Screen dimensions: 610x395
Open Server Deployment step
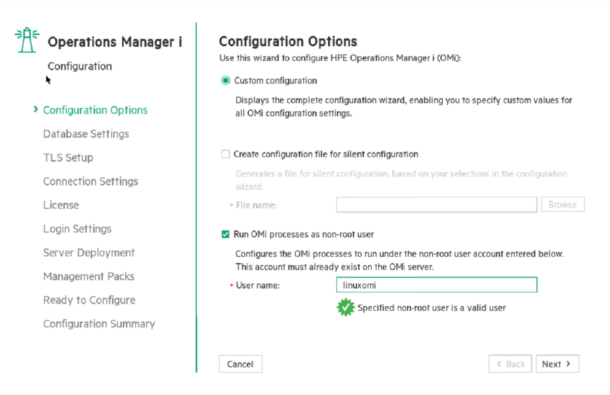(x=89, y=253)
